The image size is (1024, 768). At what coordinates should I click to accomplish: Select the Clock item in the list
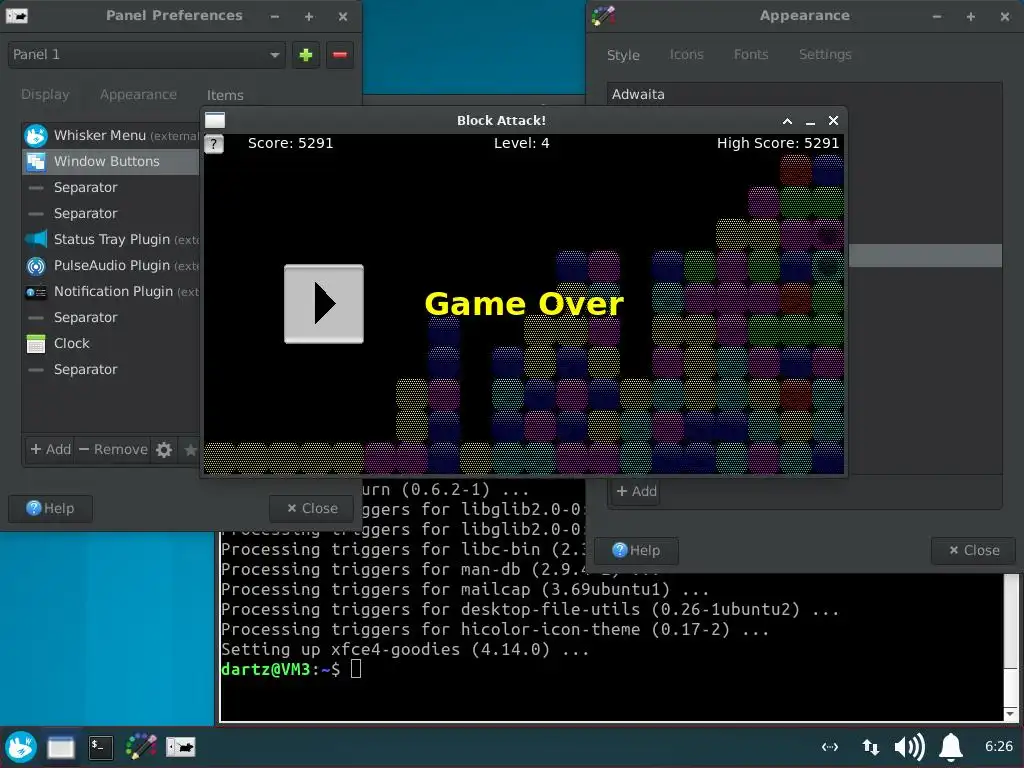(x=111, y=344)
